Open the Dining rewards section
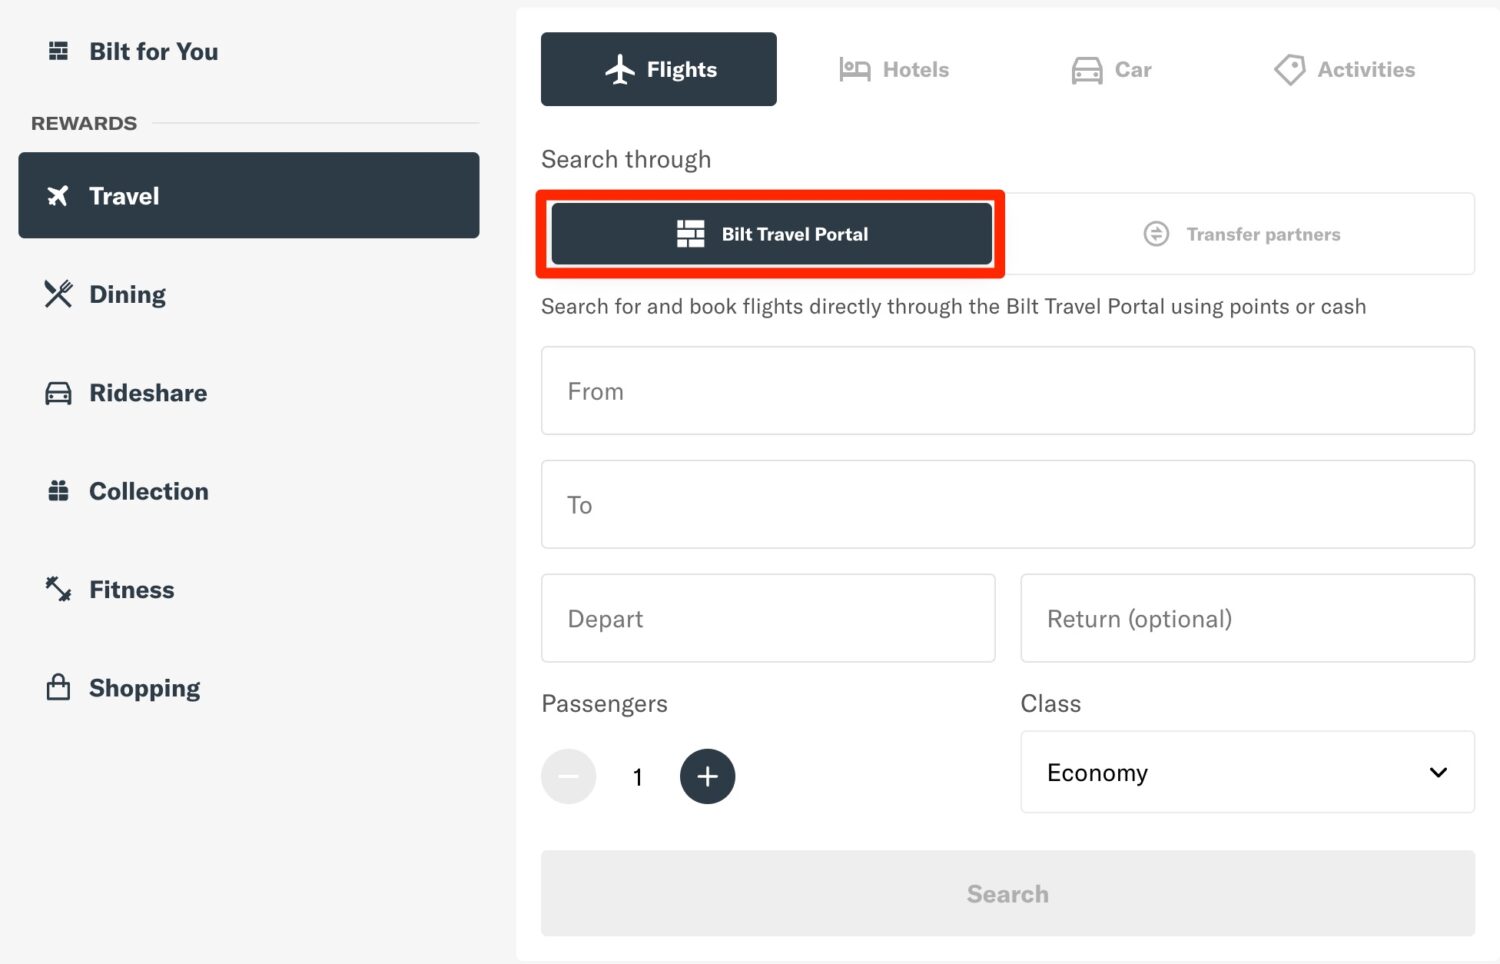Viewport: 1500px width, 964px height. pos(57,294)
